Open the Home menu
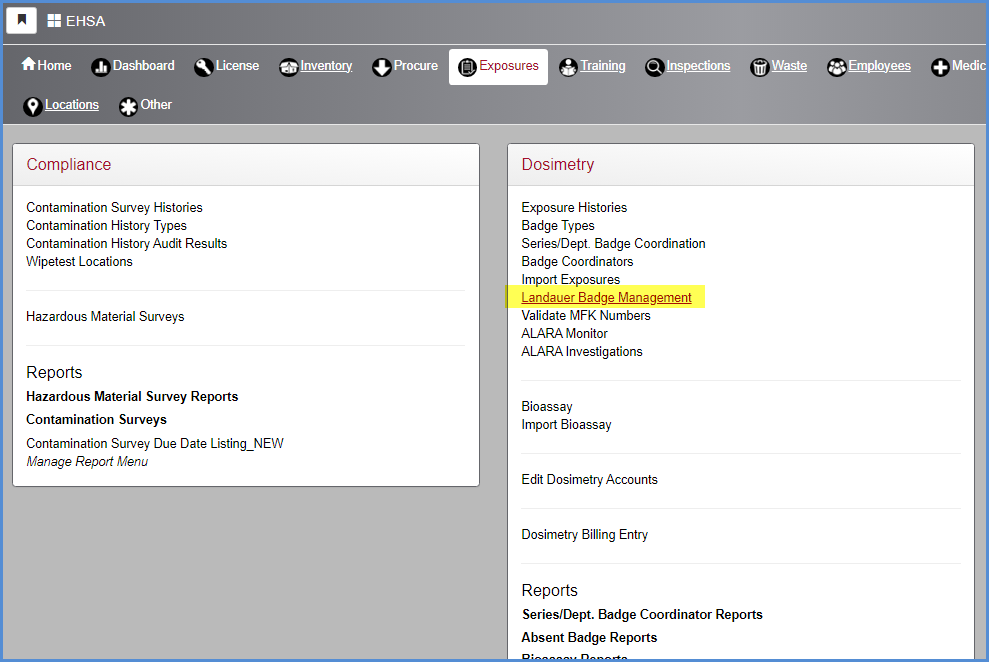This screenshot has width=989, height=662. [x=54, y=66]
